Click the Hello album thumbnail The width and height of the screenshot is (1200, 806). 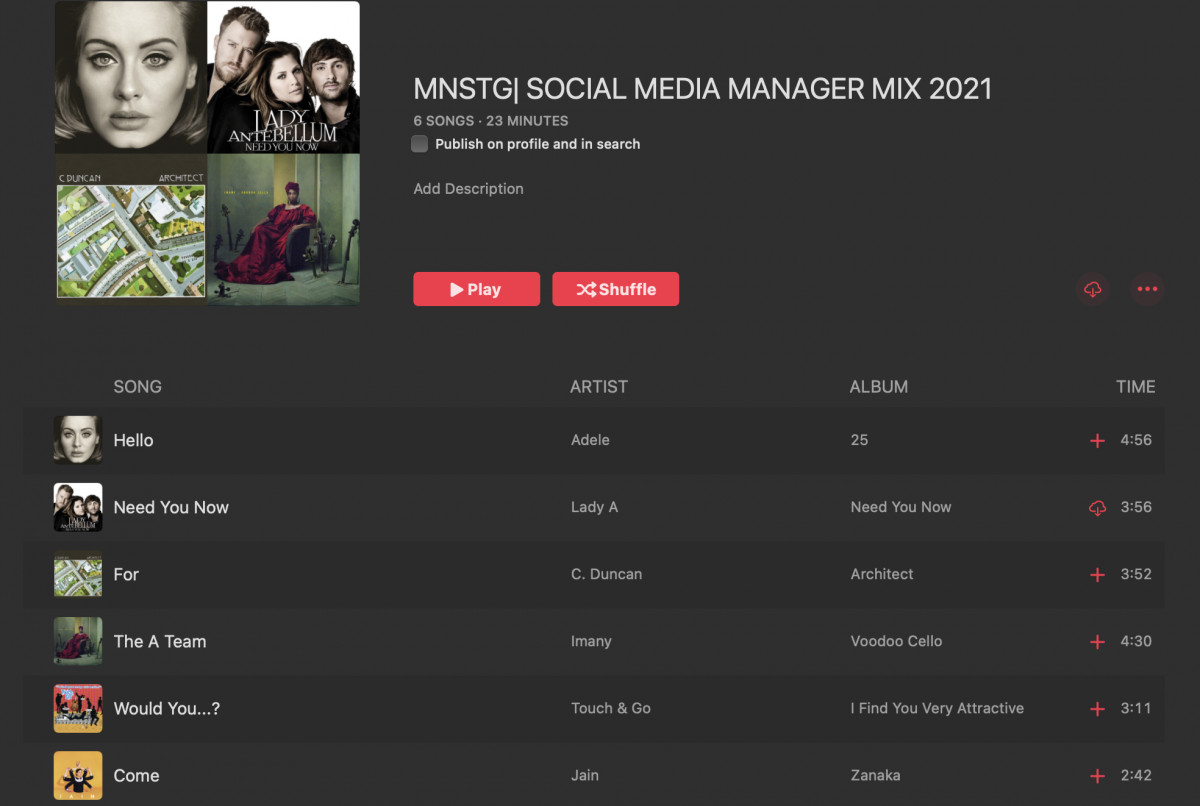click(x=78, y=440)
